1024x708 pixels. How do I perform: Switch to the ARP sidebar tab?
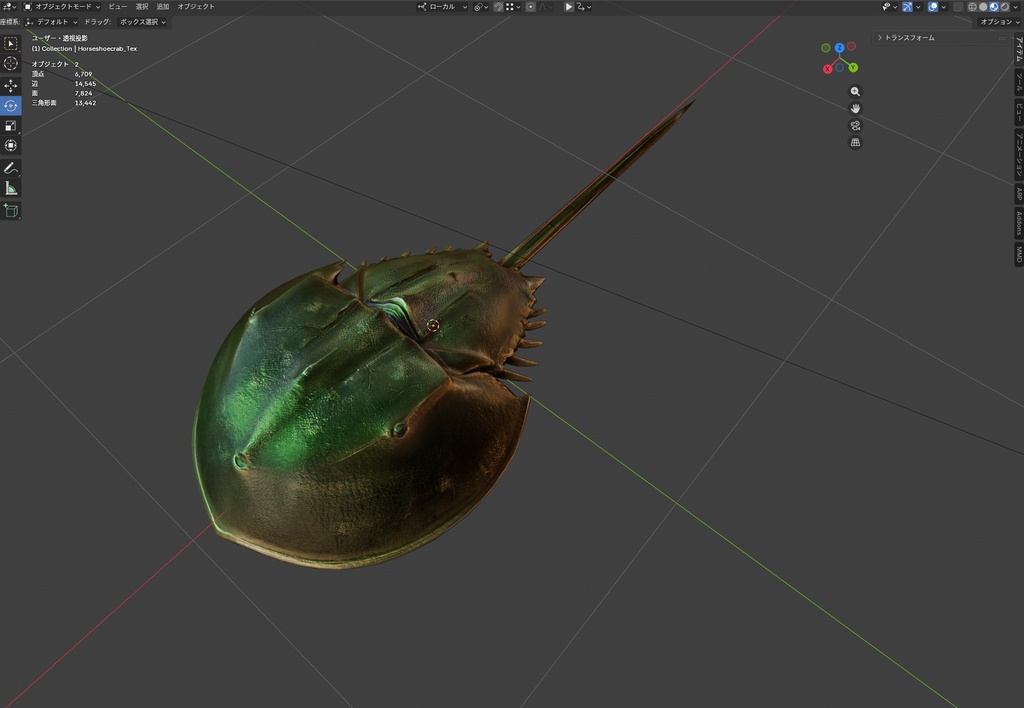tap(1018, 195)
